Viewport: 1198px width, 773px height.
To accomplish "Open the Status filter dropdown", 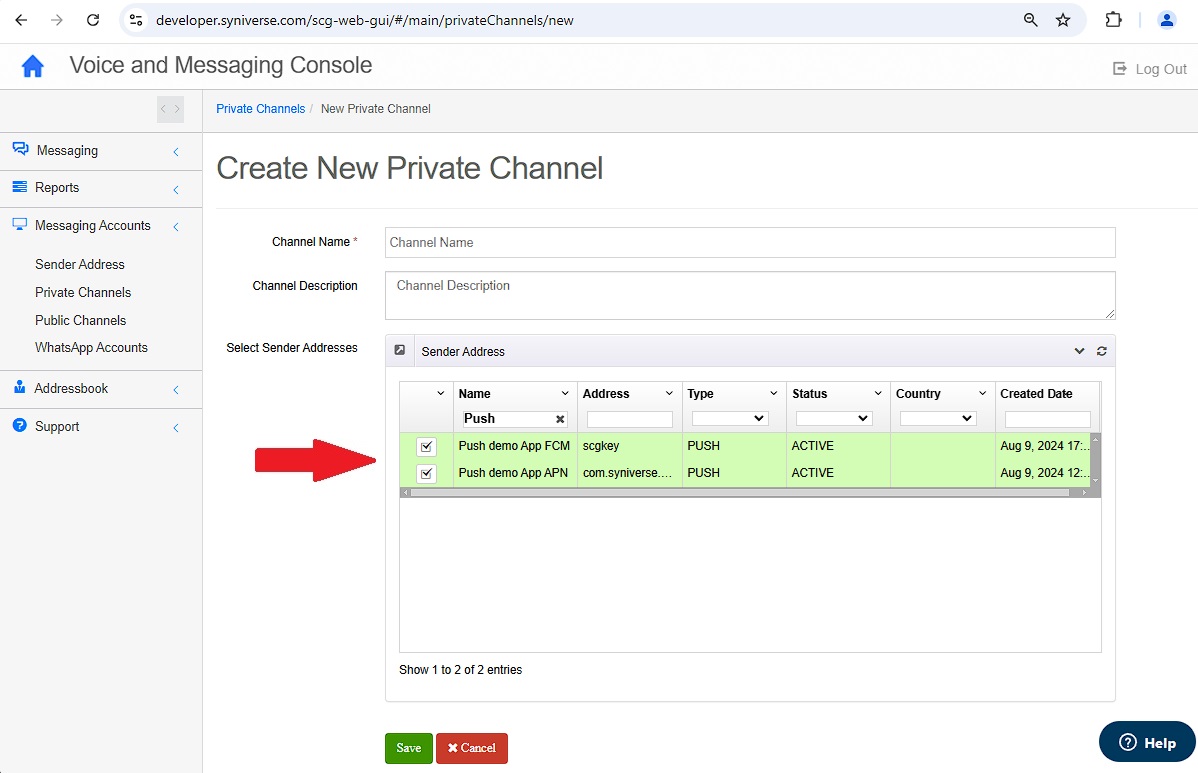I will click(x=834, y=419).
